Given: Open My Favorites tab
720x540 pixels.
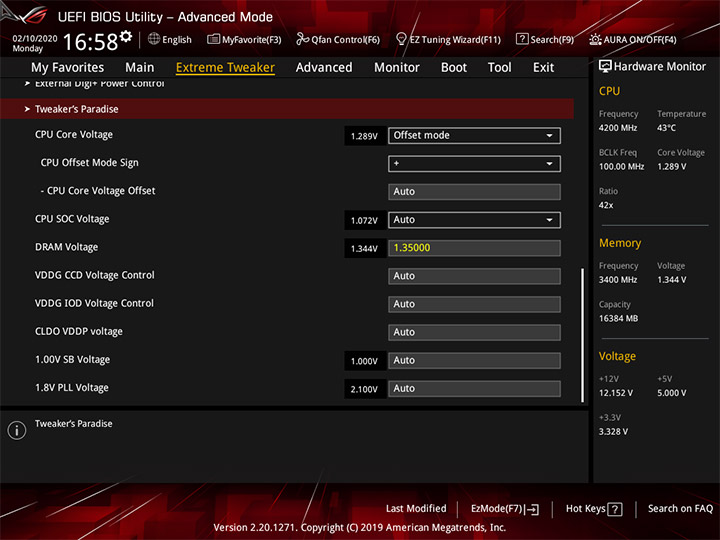Looking at the screenshot, I should 68,68.
